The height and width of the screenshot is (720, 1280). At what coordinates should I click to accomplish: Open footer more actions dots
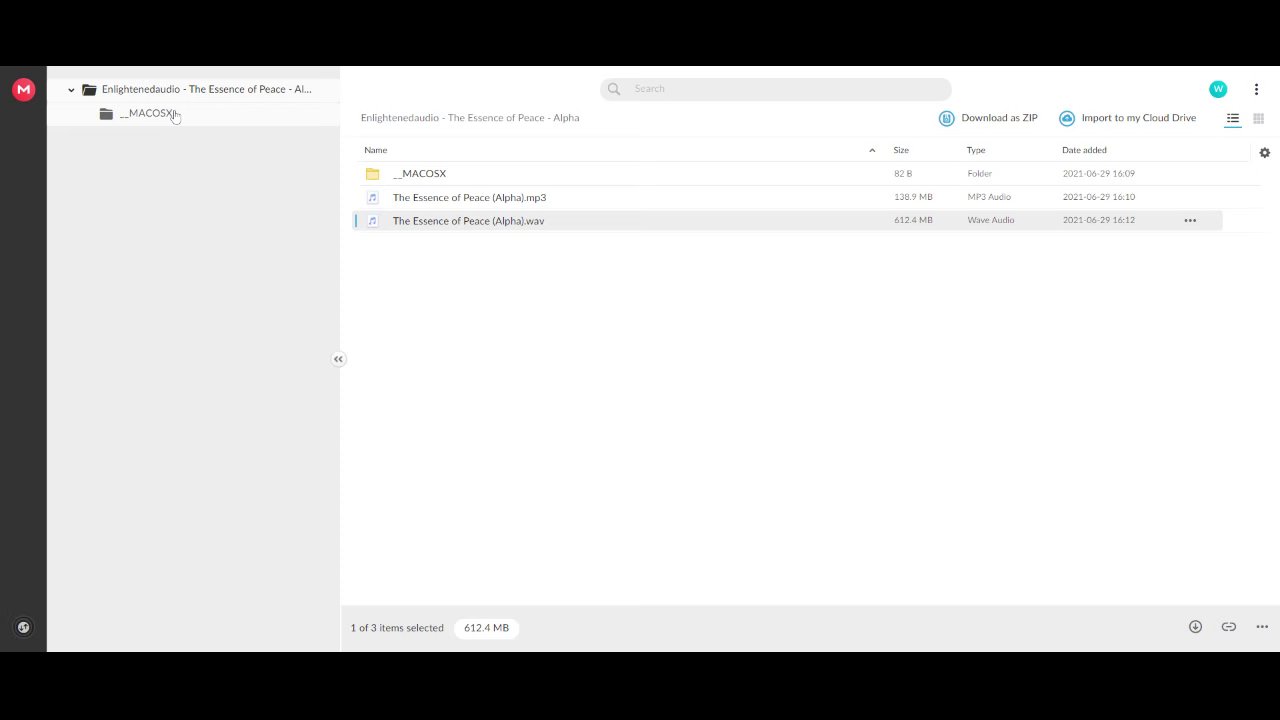pos(1262,627)
